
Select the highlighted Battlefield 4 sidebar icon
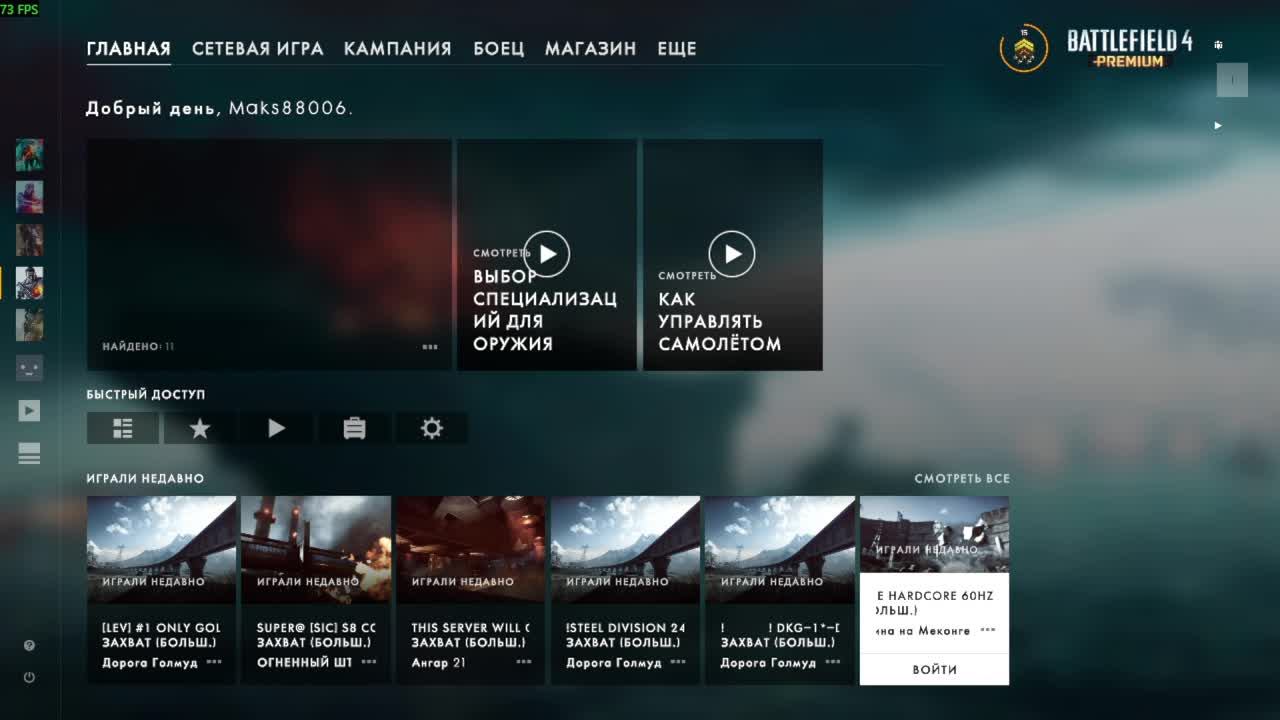click(29, 283)
